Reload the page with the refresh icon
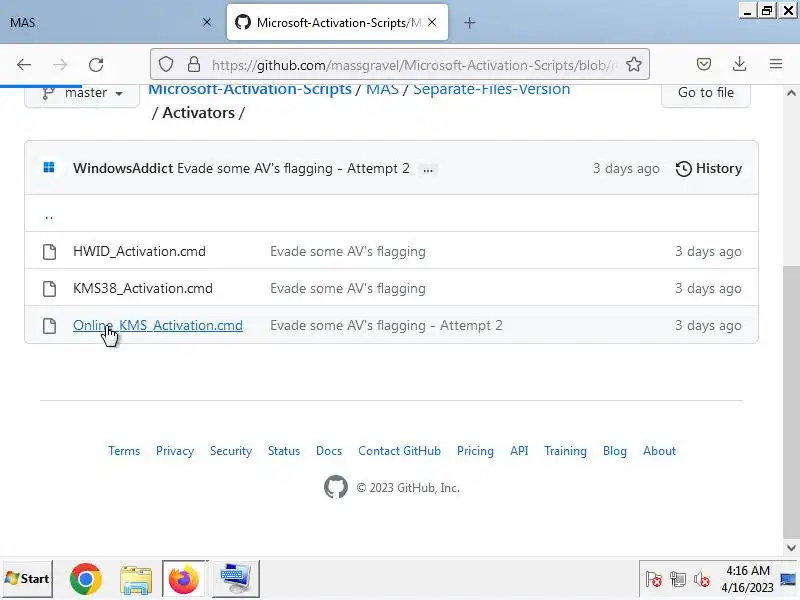Viewport: 800px width, 600px height. [96, 65]
